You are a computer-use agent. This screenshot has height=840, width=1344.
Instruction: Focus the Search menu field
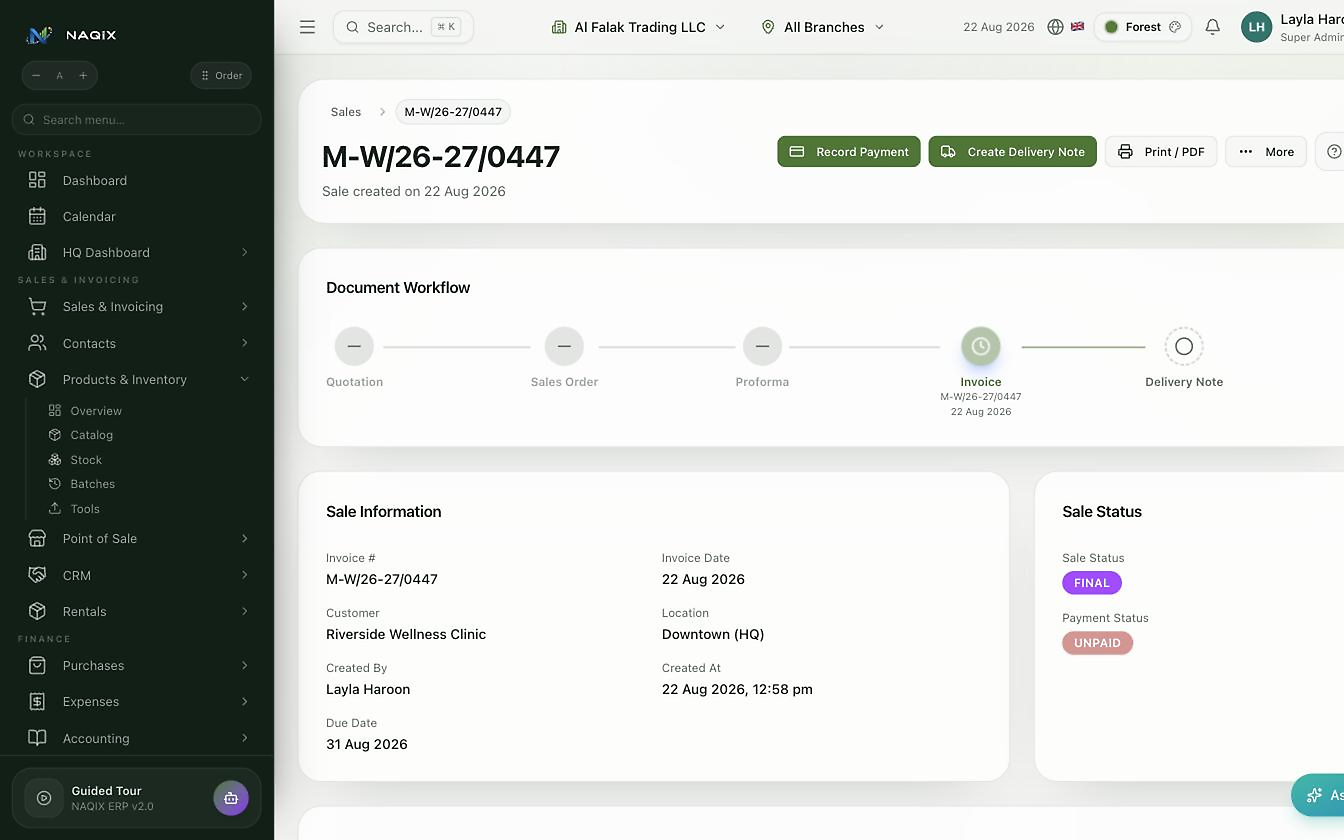click(x=137, y=120)
